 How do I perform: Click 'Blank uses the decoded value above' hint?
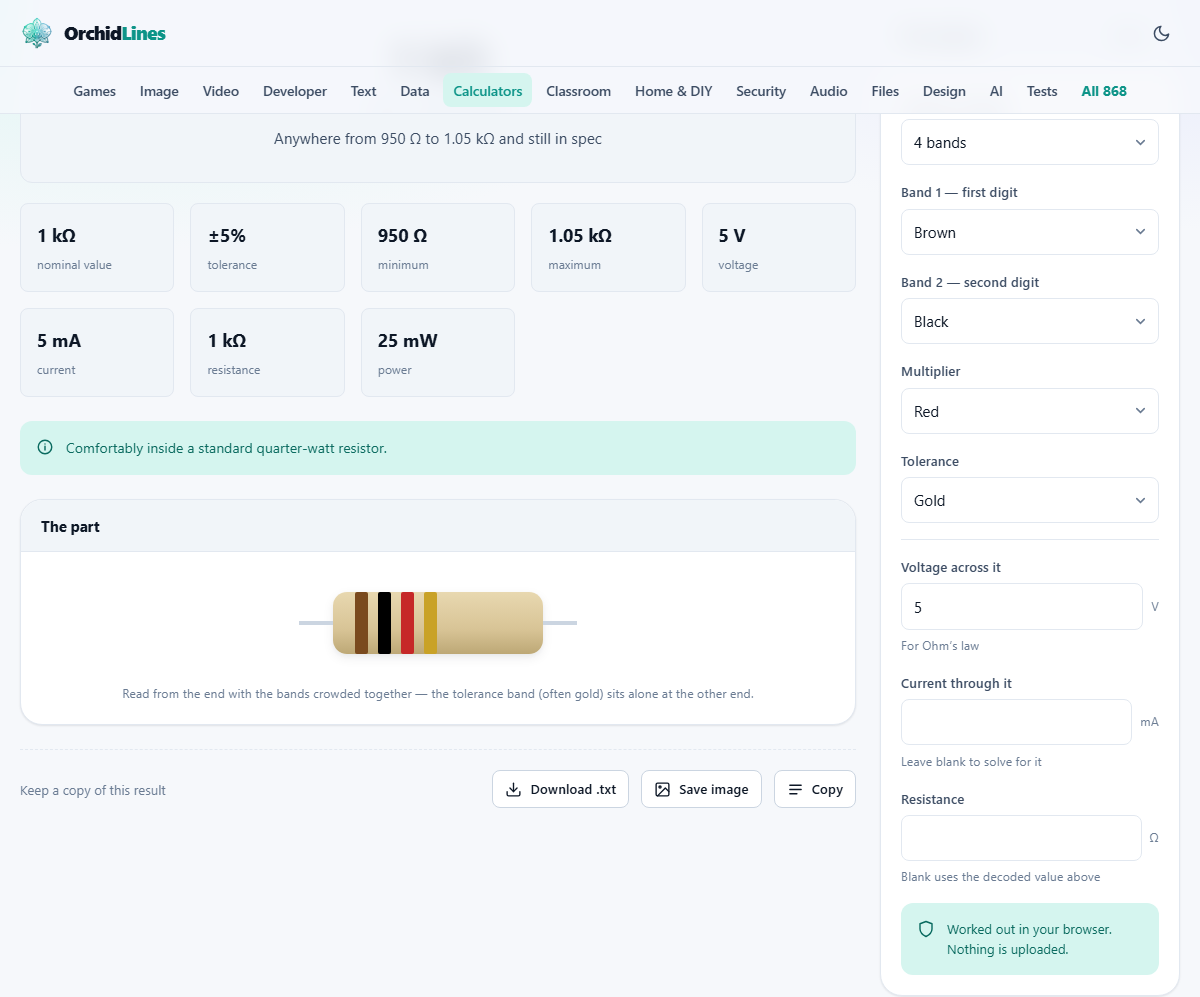pos(1000,877)
